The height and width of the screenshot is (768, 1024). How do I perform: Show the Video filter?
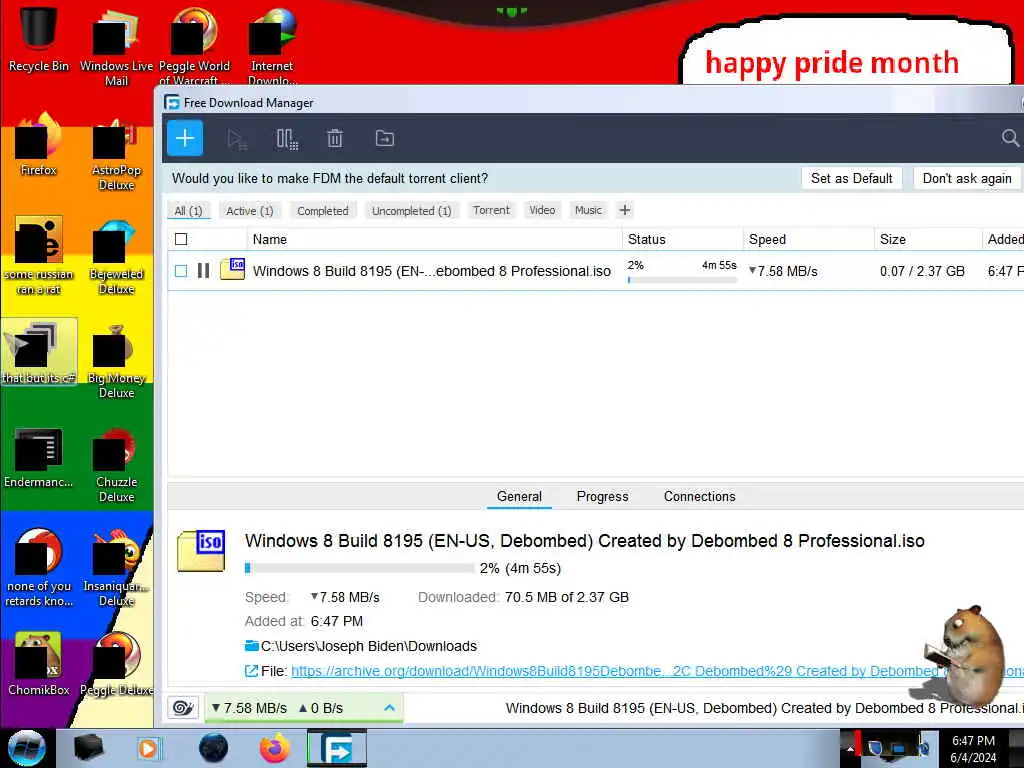click(542, 210)
